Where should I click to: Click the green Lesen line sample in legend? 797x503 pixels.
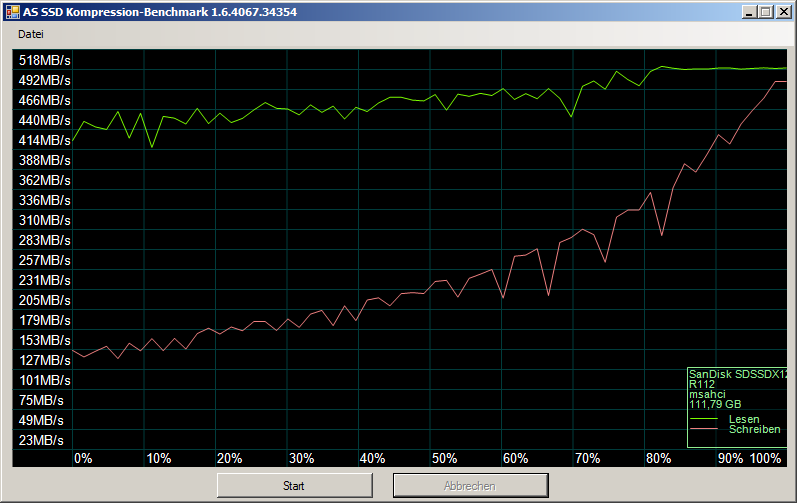coord(703,419)
